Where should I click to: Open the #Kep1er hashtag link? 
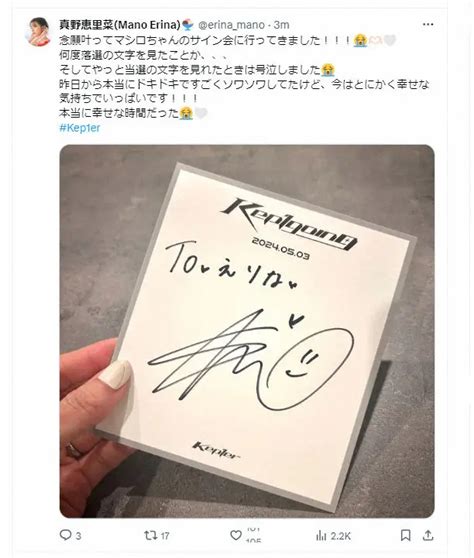pos(80,128)
